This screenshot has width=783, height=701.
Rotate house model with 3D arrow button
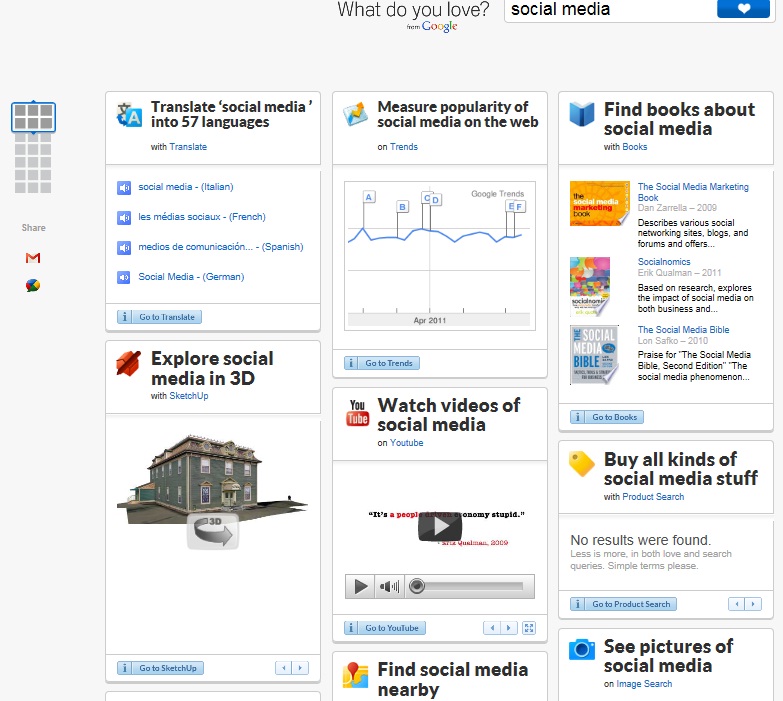[213, 532]
